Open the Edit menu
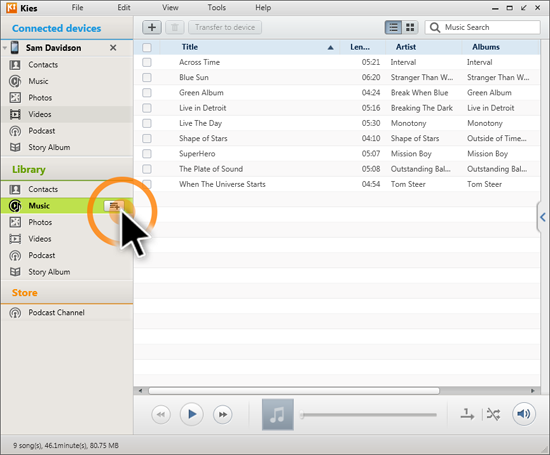550x455 pixels. pyautogui.click(x=123, y=8)
